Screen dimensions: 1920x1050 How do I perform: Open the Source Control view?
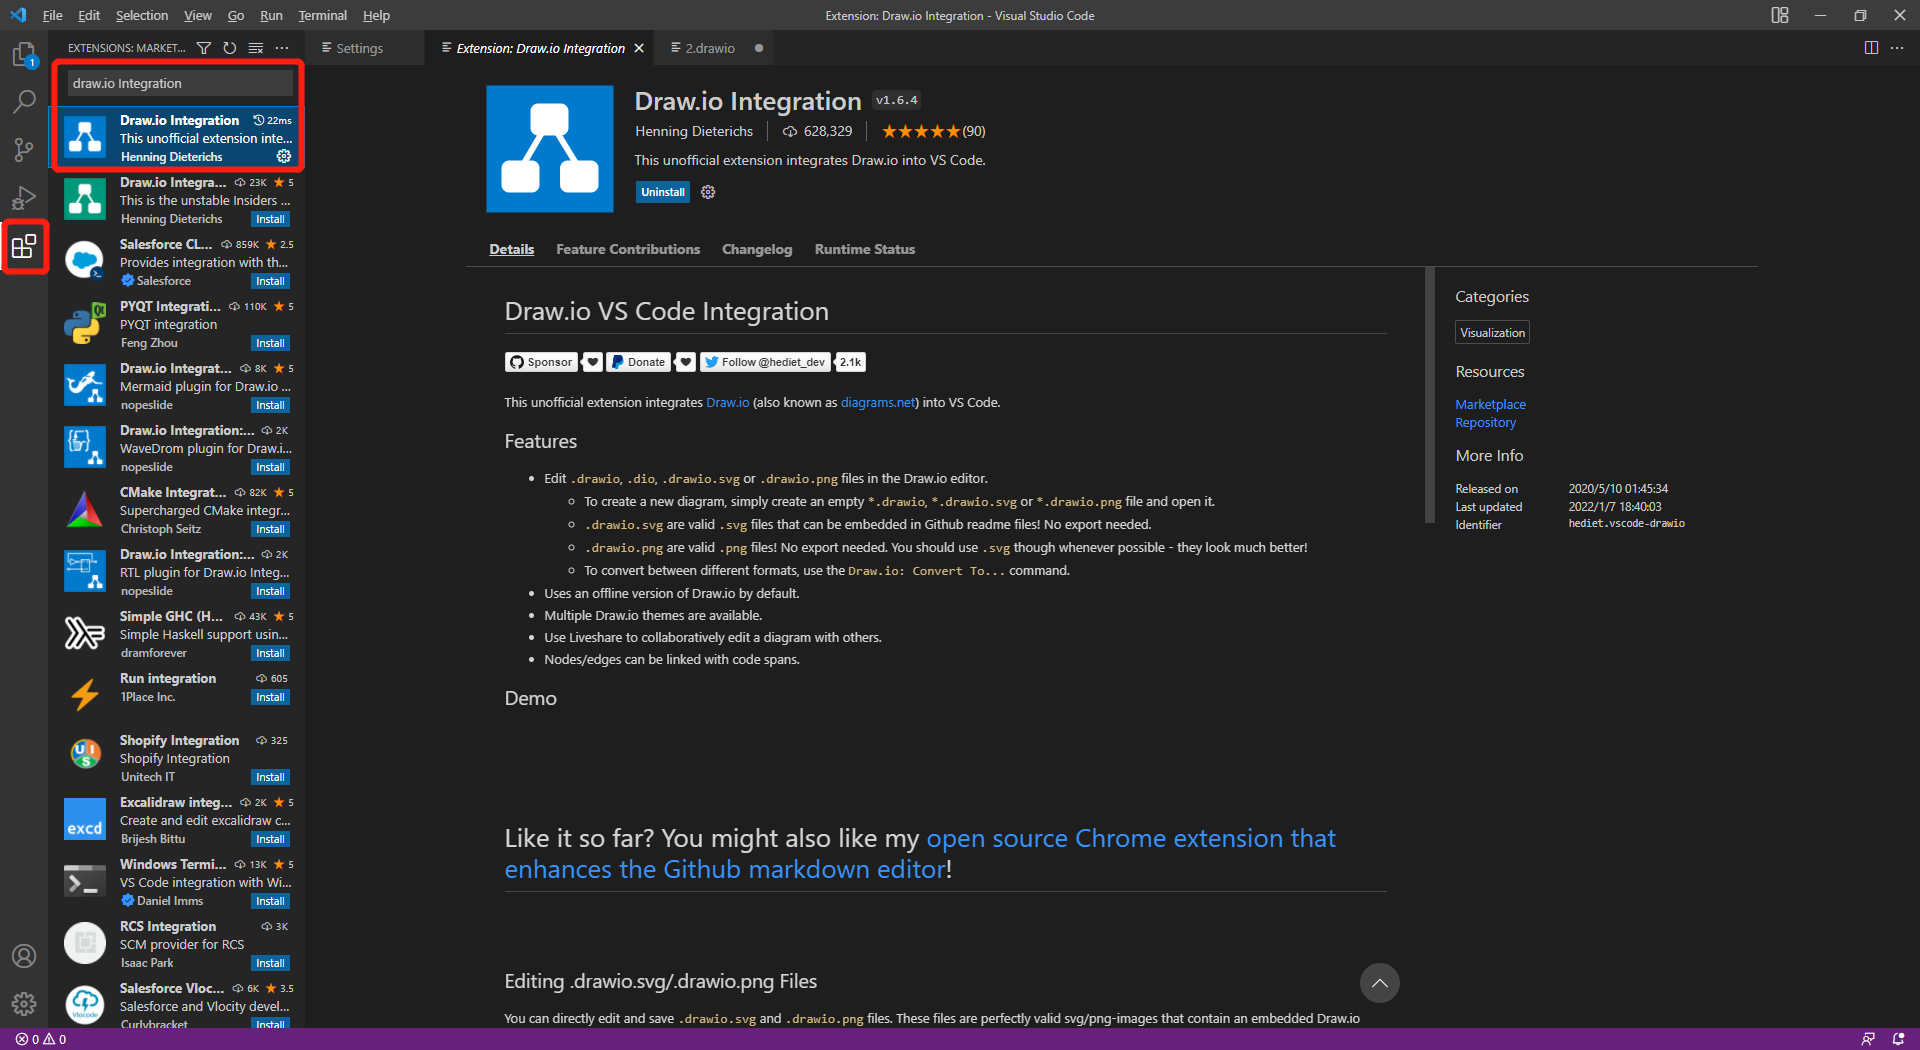pyautogui.click(x=24, y=149)
